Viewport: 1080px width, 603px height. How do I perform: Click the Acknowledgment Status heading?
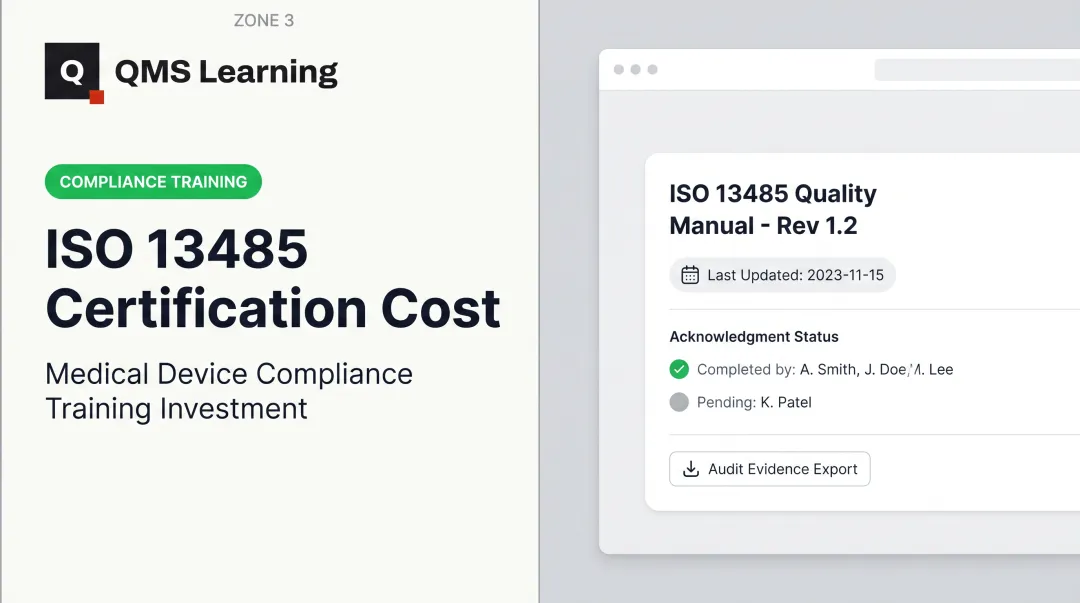pyautogui.click(x=754, y=336)
